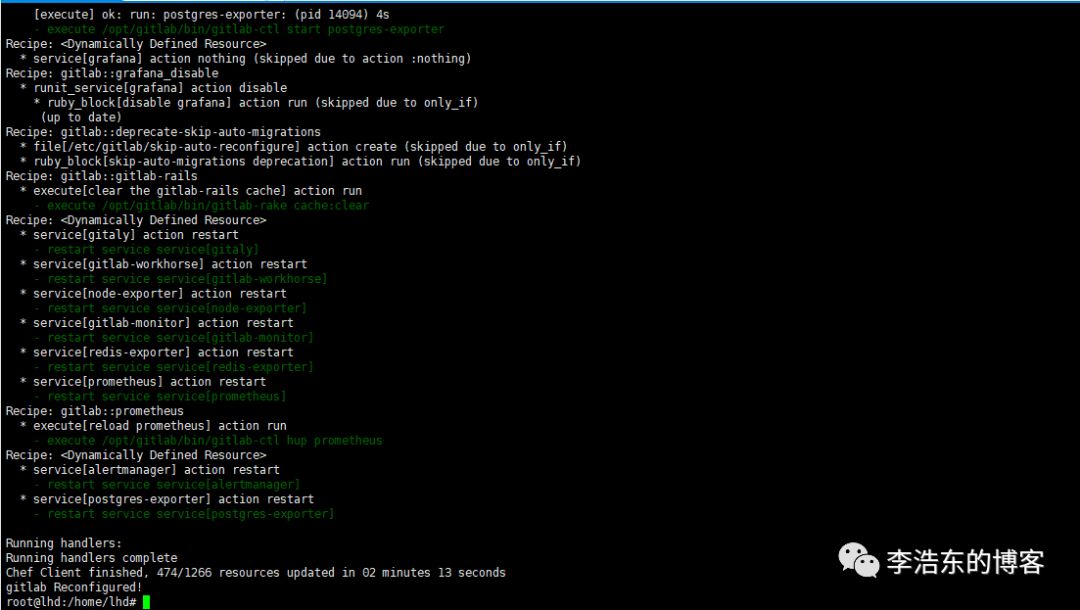This screenshot has width=1080, height=610.
Task: Click the green terminal cursor block
Action: pos(146,602)
